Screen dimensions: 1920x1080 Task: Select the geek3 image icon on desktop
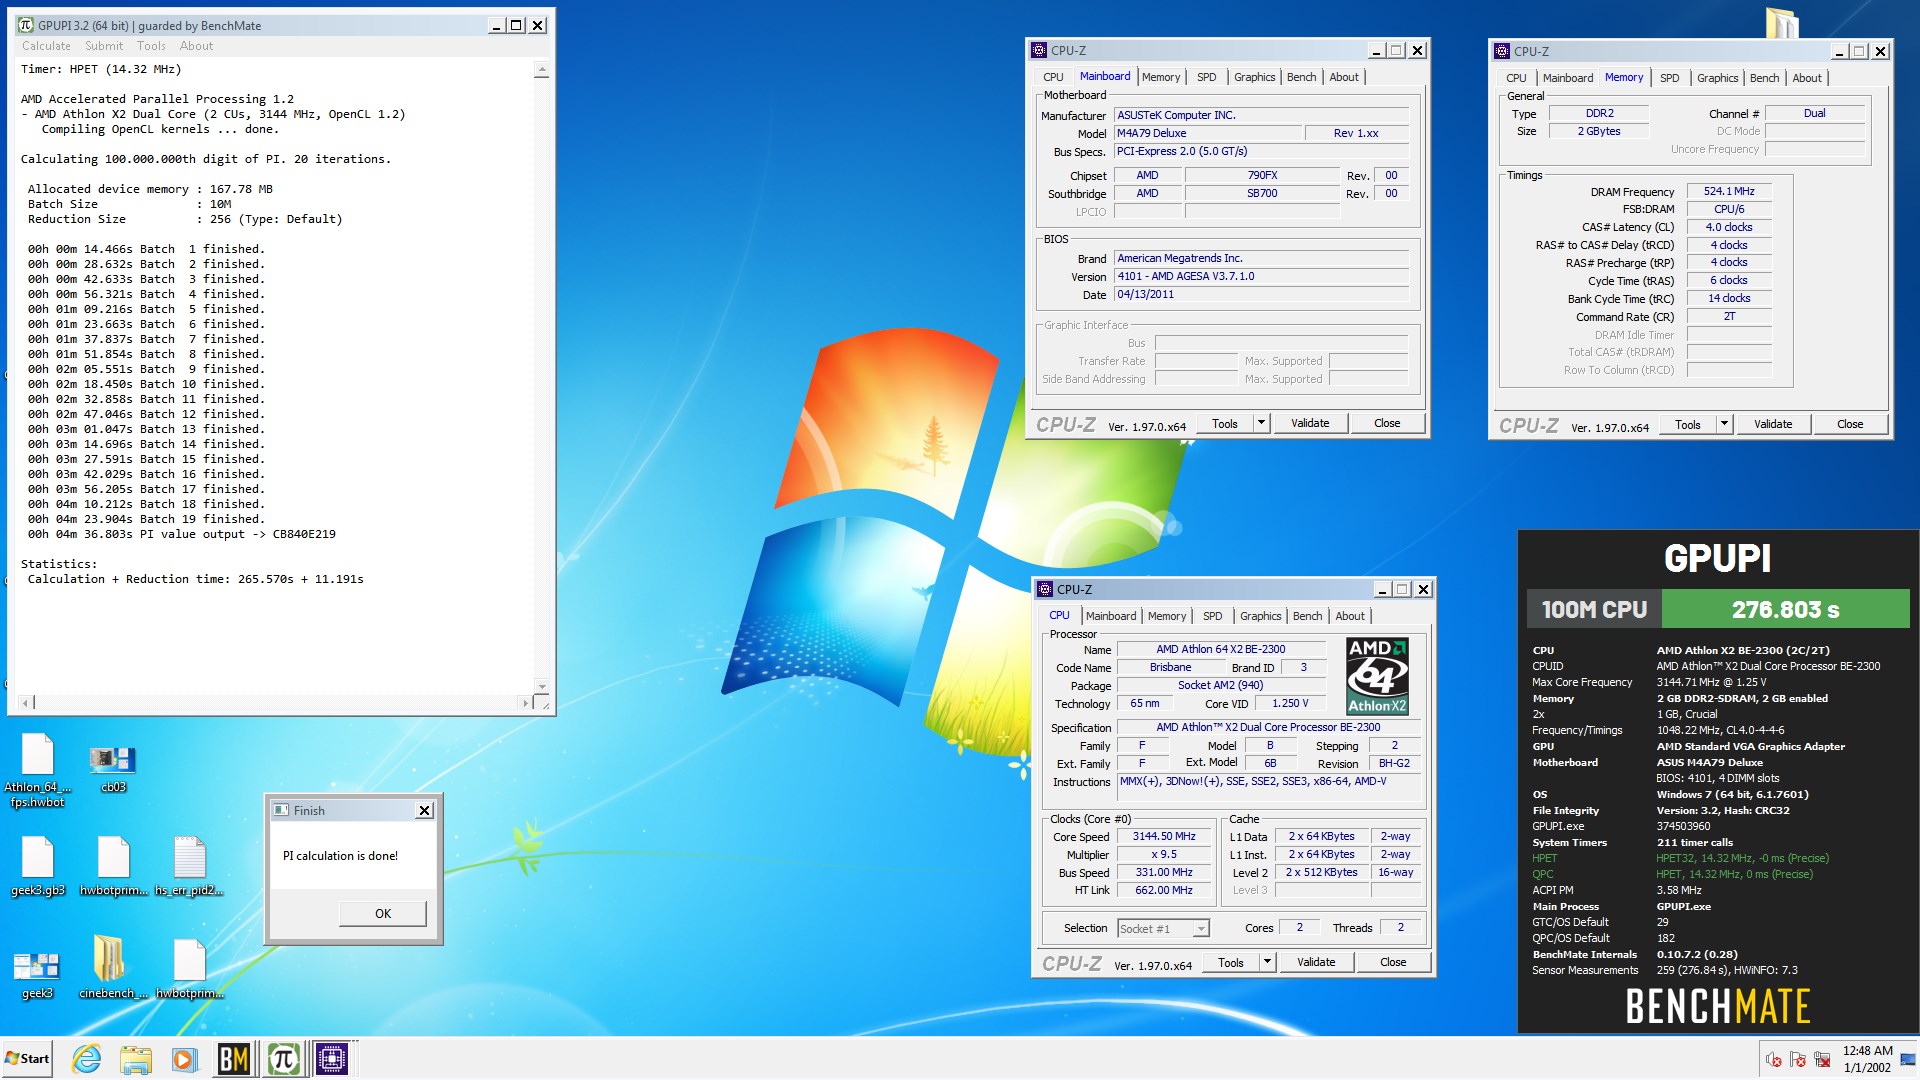(x=37, y=974)
